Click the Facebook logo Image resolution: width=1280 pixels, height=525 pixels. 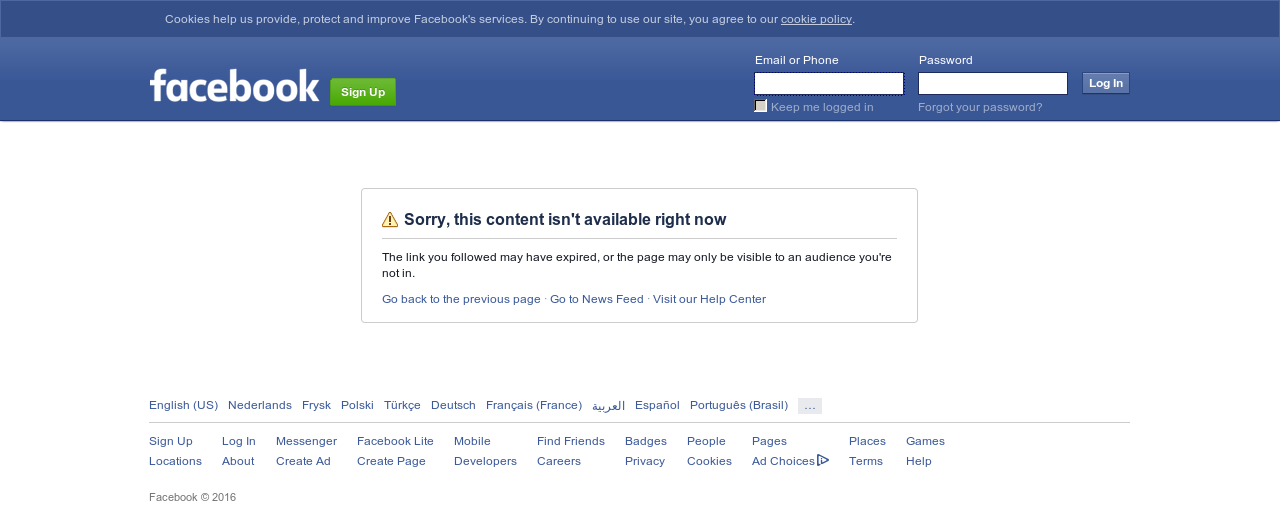pos(234,85)
